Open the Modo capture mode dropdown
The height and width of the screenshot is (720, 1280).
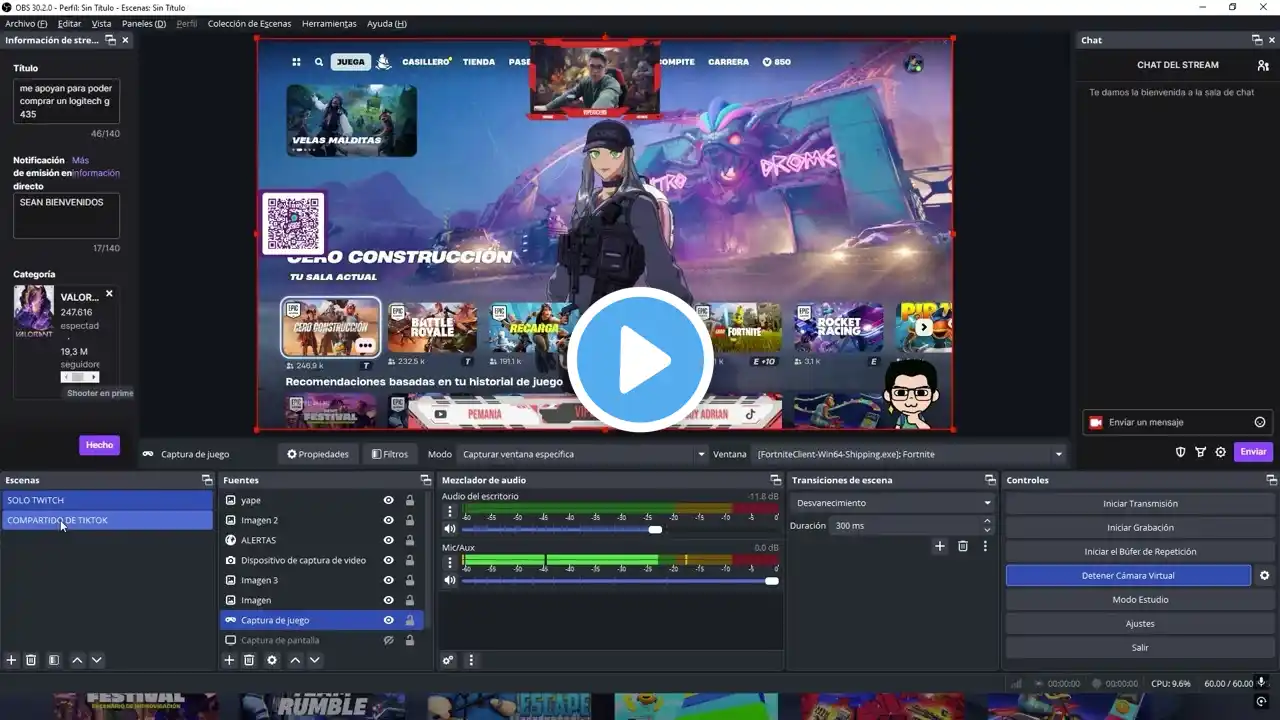(x=583, y=454)
